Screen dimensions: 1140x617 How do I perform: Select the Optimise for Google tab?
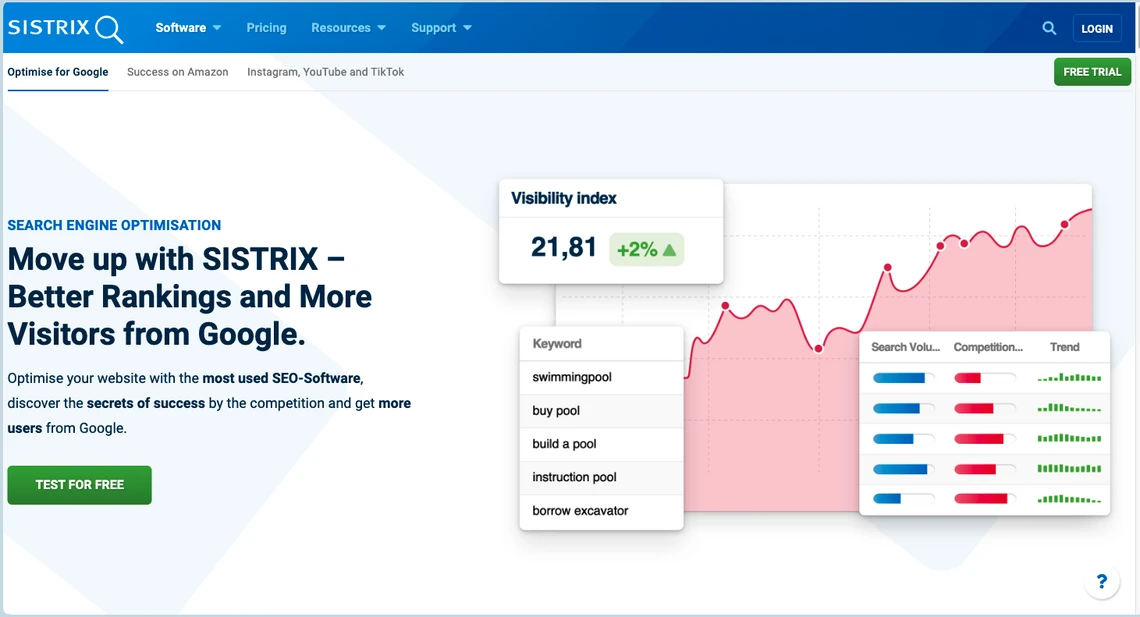click(58, 72)
